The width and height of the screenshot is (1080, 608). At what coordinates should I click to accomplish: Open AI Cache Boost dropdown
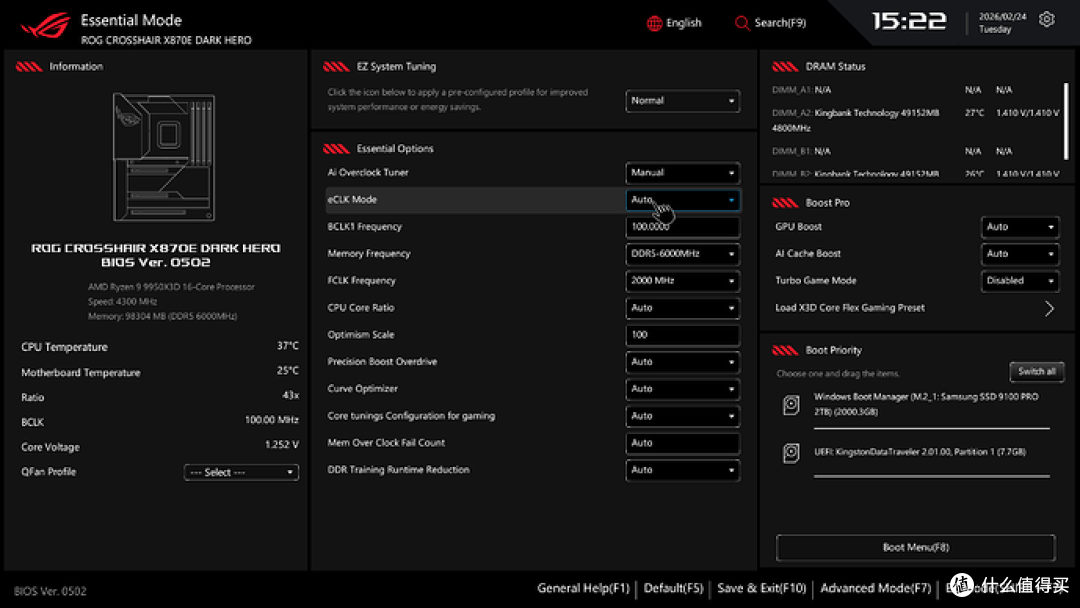click(x=1020, y=254)
